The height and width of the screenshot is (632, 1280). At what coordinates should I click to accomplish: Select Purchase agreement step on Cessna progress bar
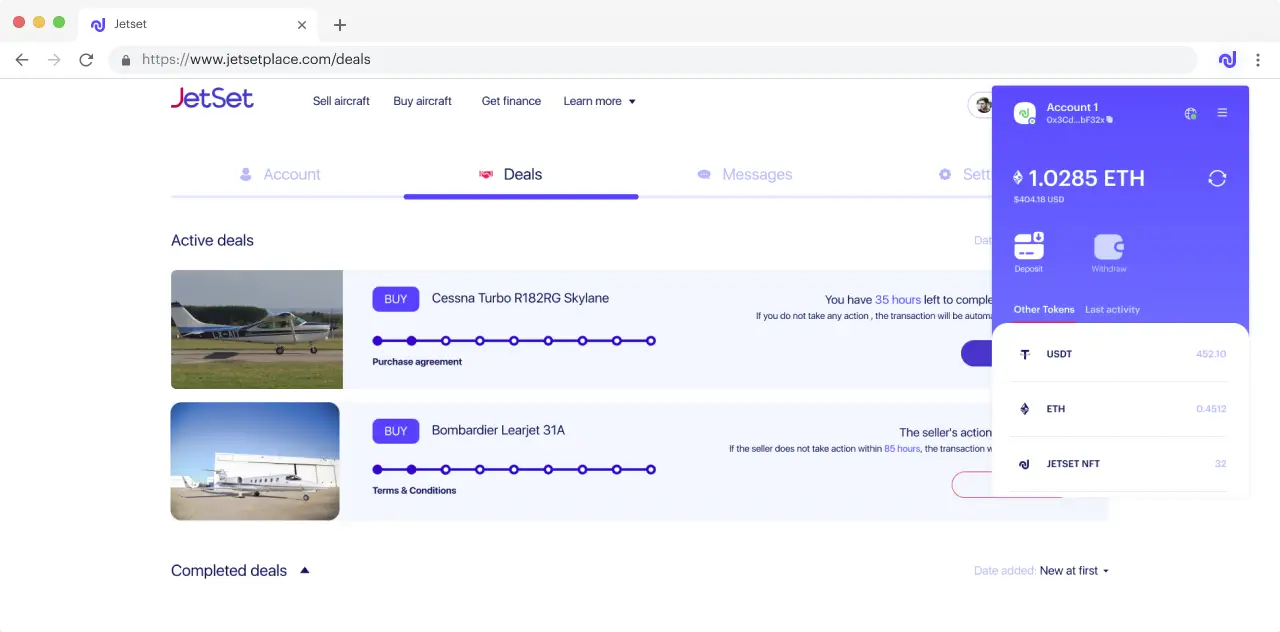click(411, 341)
